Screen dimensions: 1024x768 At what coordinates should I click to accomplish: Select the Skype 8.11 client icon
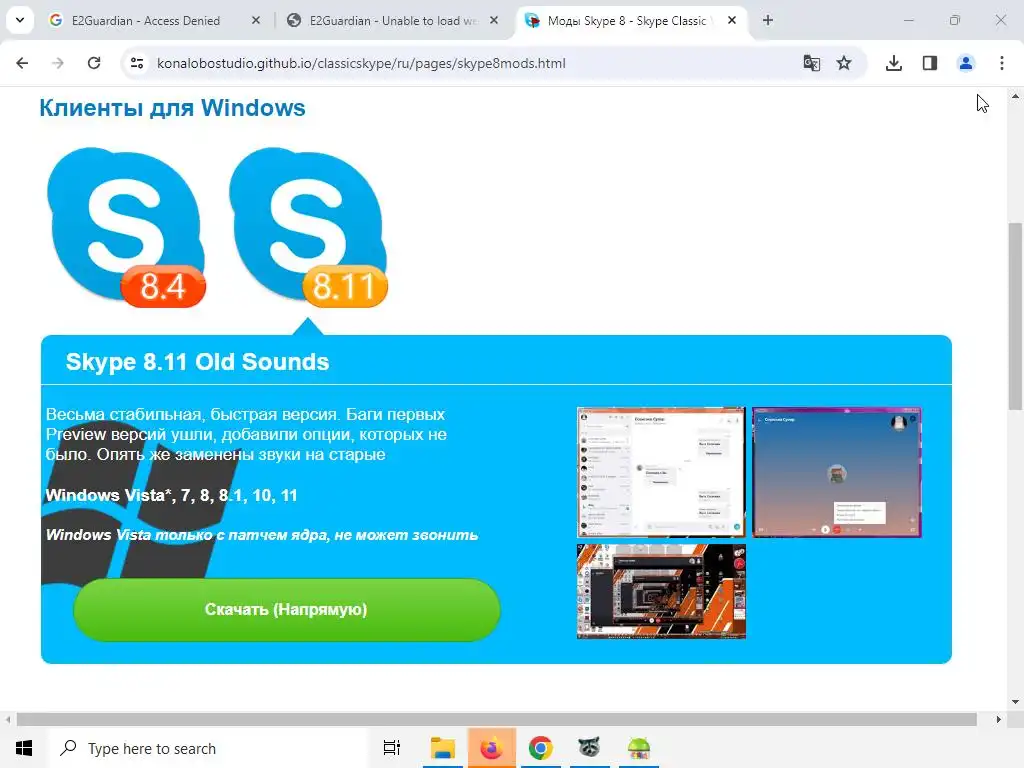[x=308, y=227]
